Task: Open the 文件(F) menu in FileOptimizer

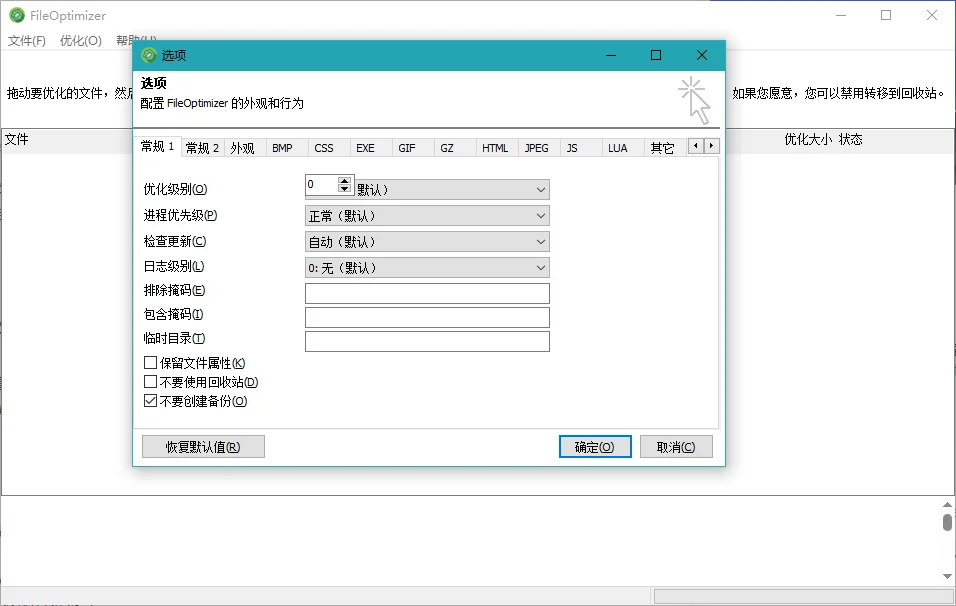Action: point(27,41)
